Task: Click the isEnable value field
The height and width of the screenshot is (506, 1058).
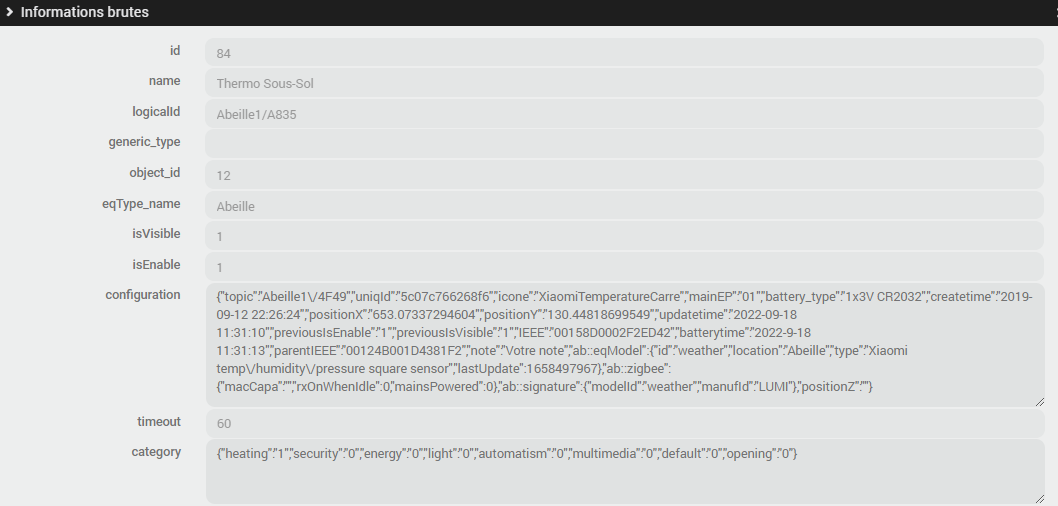Action: pos(624,267)
